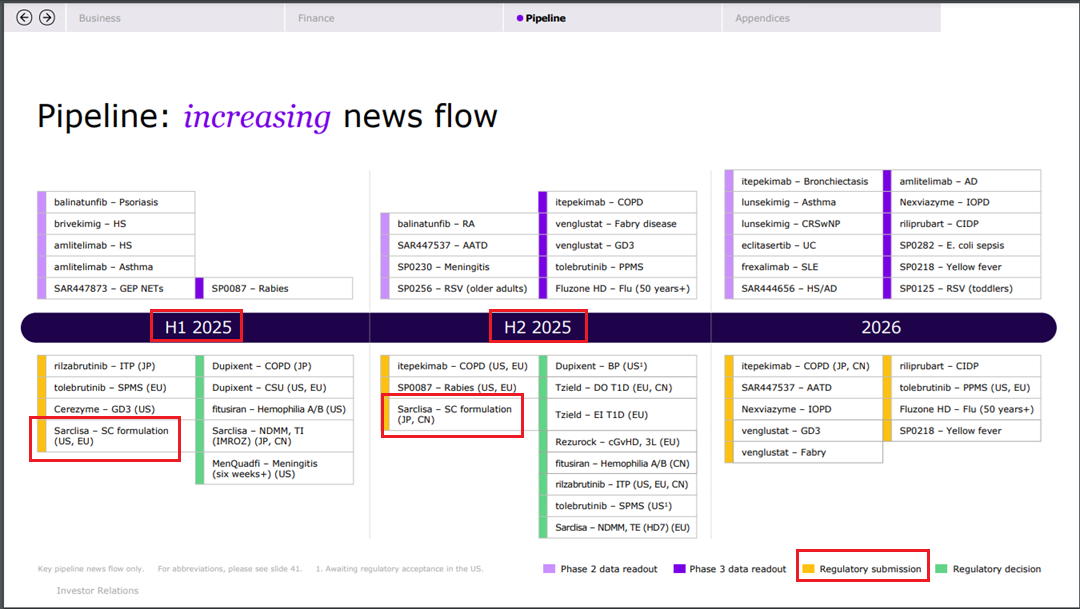Screen dimensions: 1080x609
Task: Select 'lunsekimig – Asthma' entry
Action: (804, 202)
